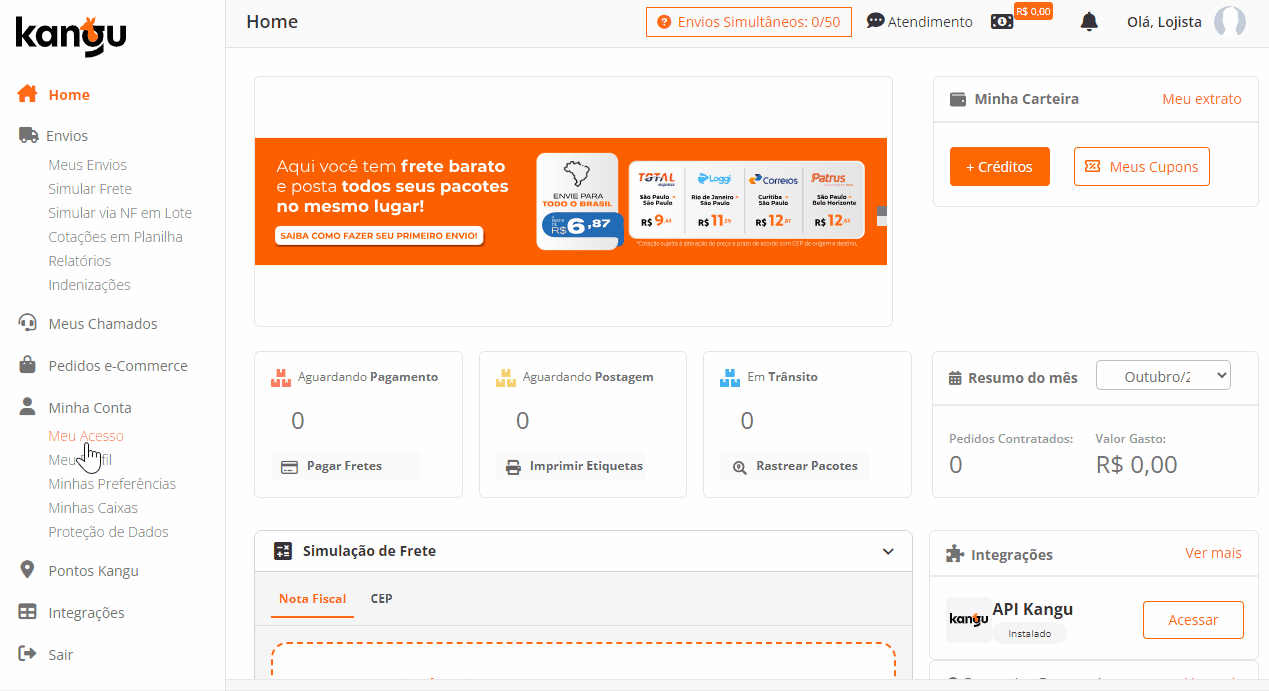
Task: Click the wallet money icon in header
Action: [1002, 22]
